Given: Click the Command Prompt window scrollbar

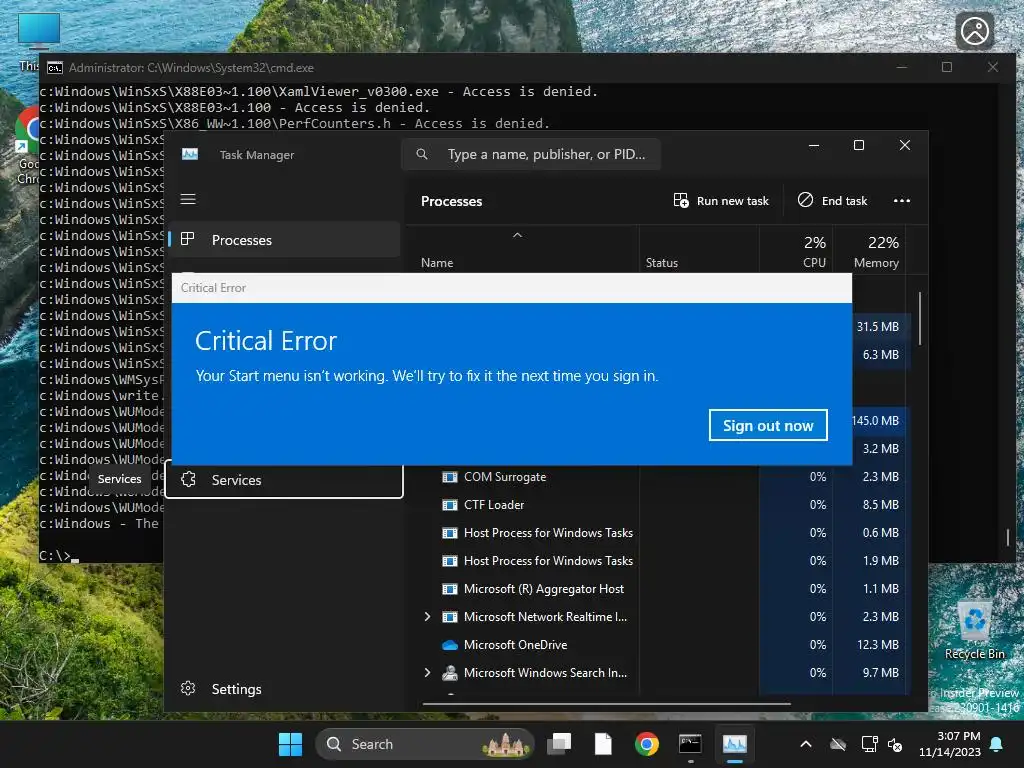Looking at the screenshot, I should coord(1008,537).
